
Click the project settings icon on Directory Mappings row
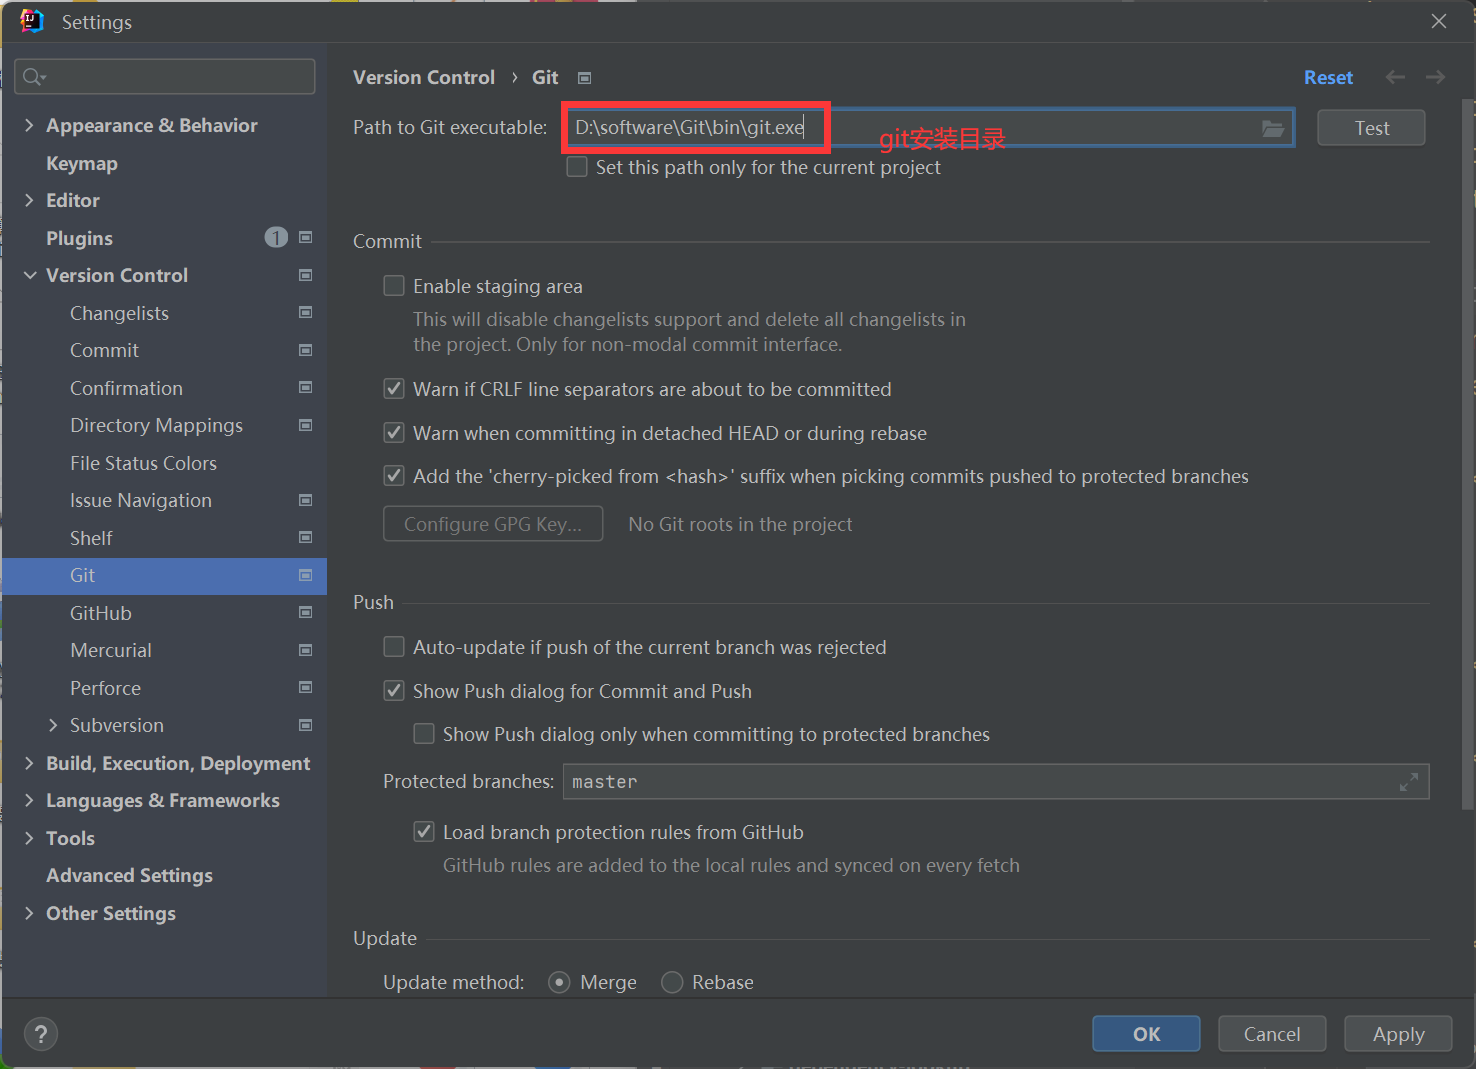(x=306, y=425)
